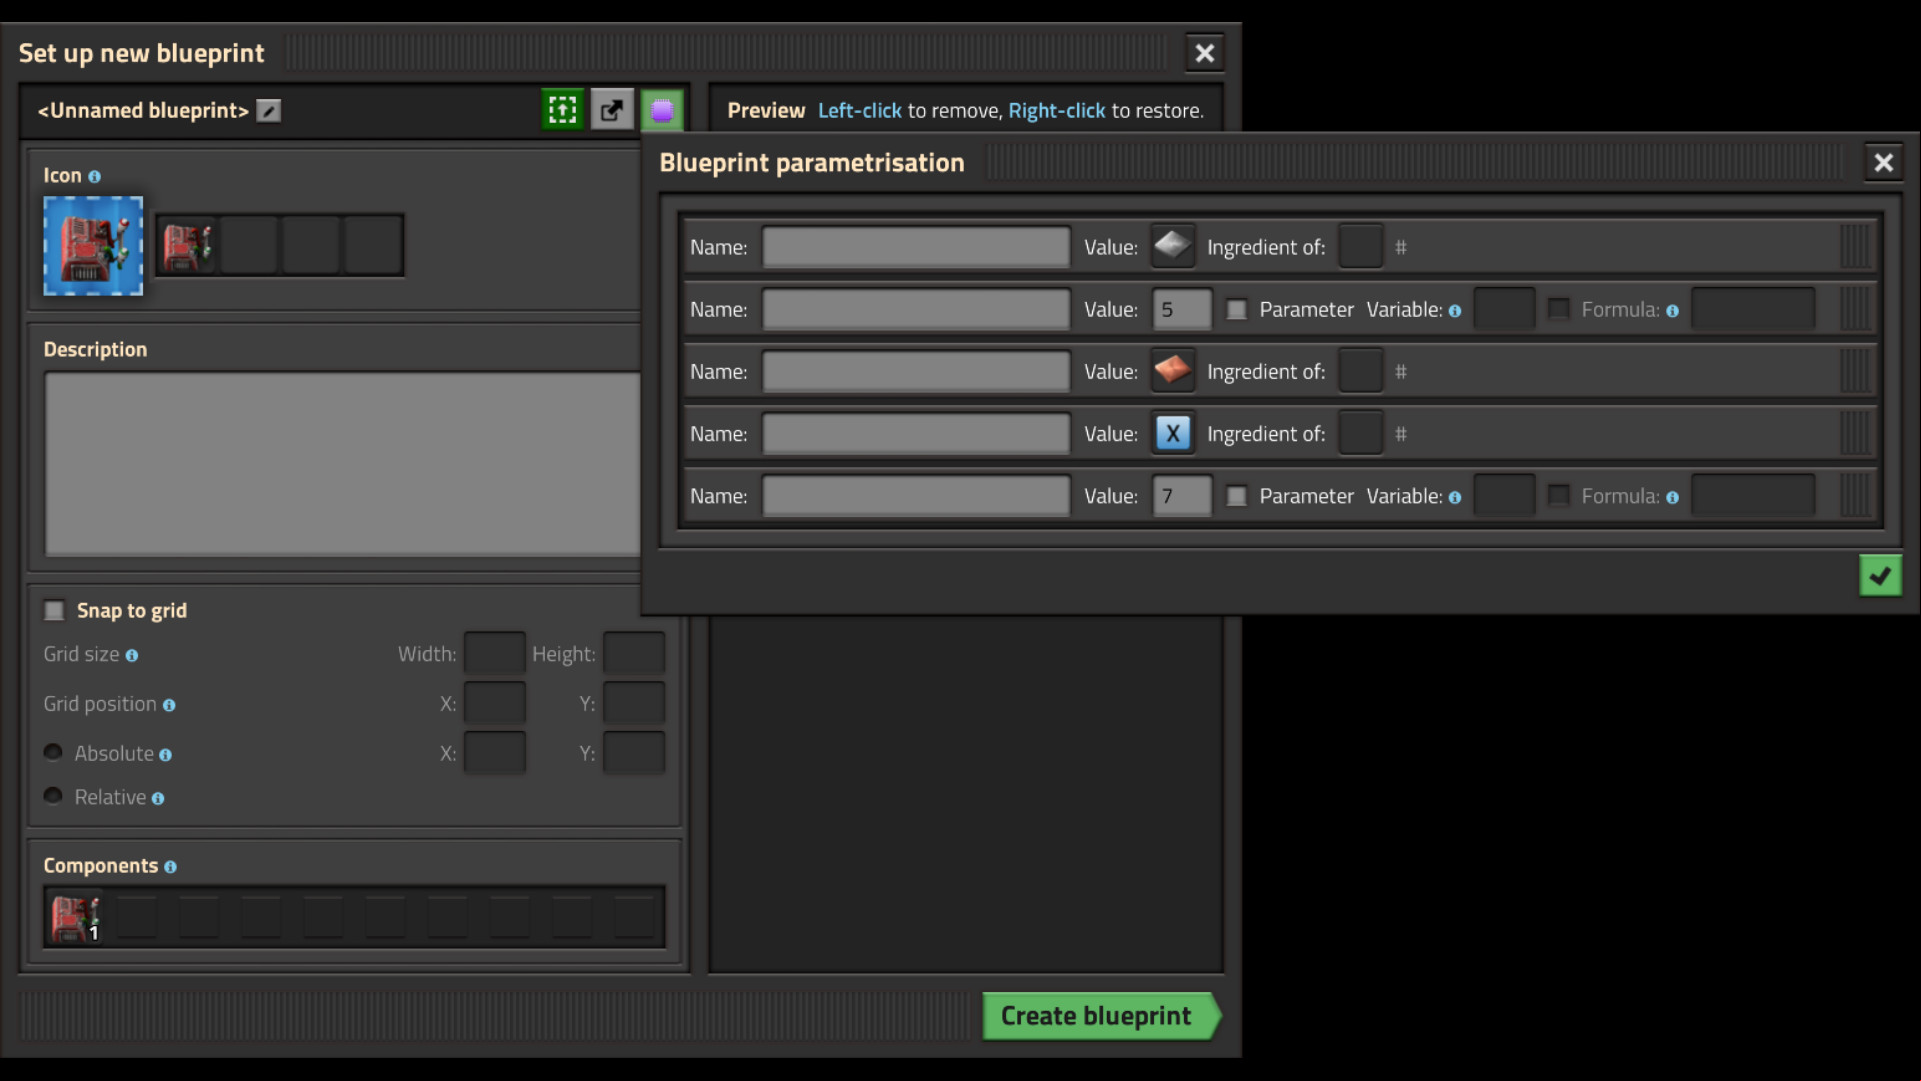
Task: Select the large blueprint icon preview
Action: [x=93, y=246]
